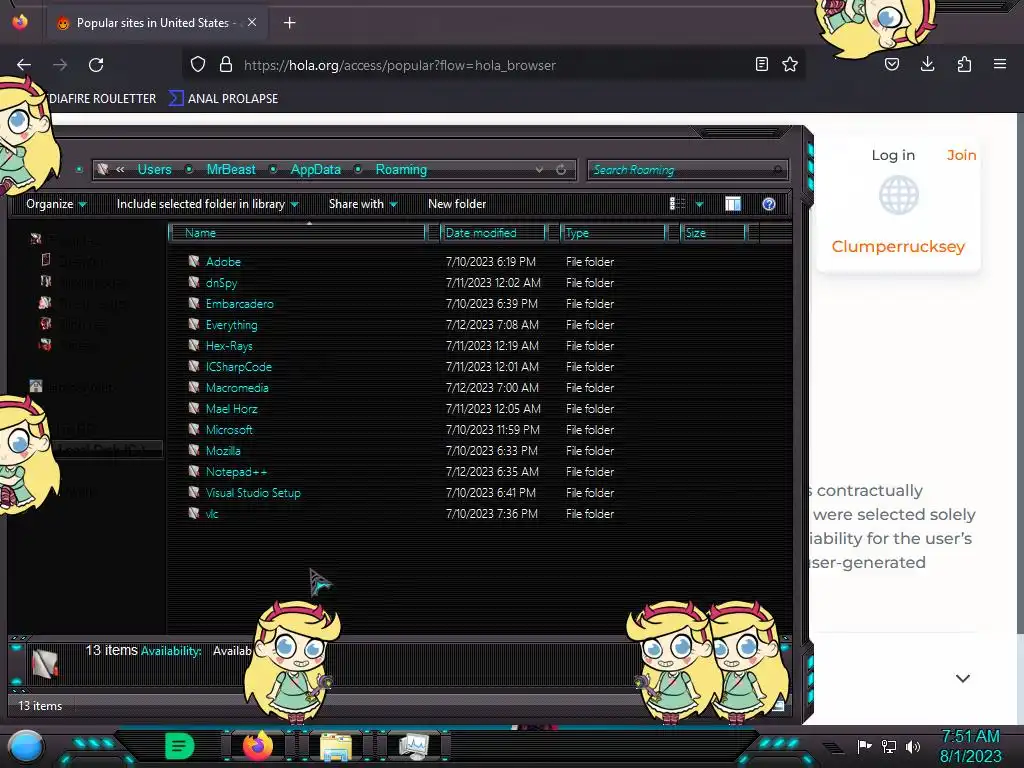Sort by the Size column header

pos(713,233)
